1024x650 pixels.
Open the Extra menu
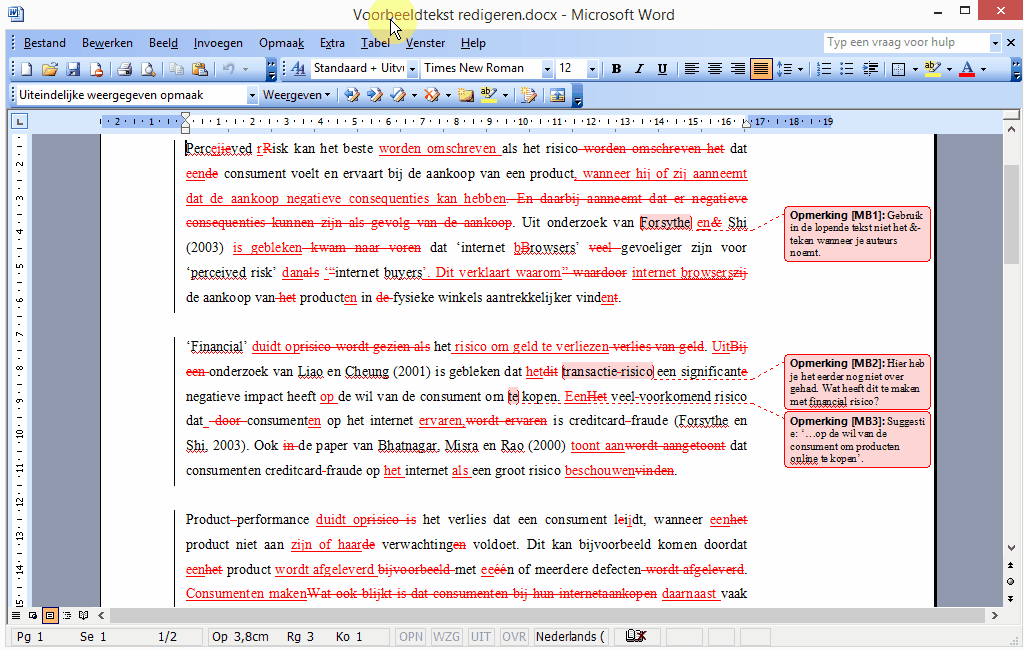pyautogui.click(x=332, y=43)
